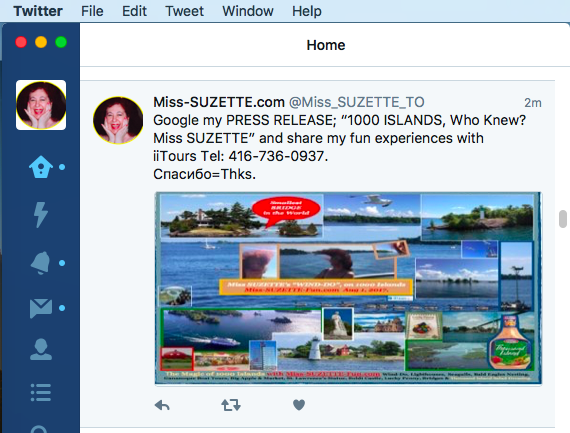This screenshot has width=570, height=433.
Task: Click the Miss-SUZETTE.com display name
Action: [x=218, y=102]
